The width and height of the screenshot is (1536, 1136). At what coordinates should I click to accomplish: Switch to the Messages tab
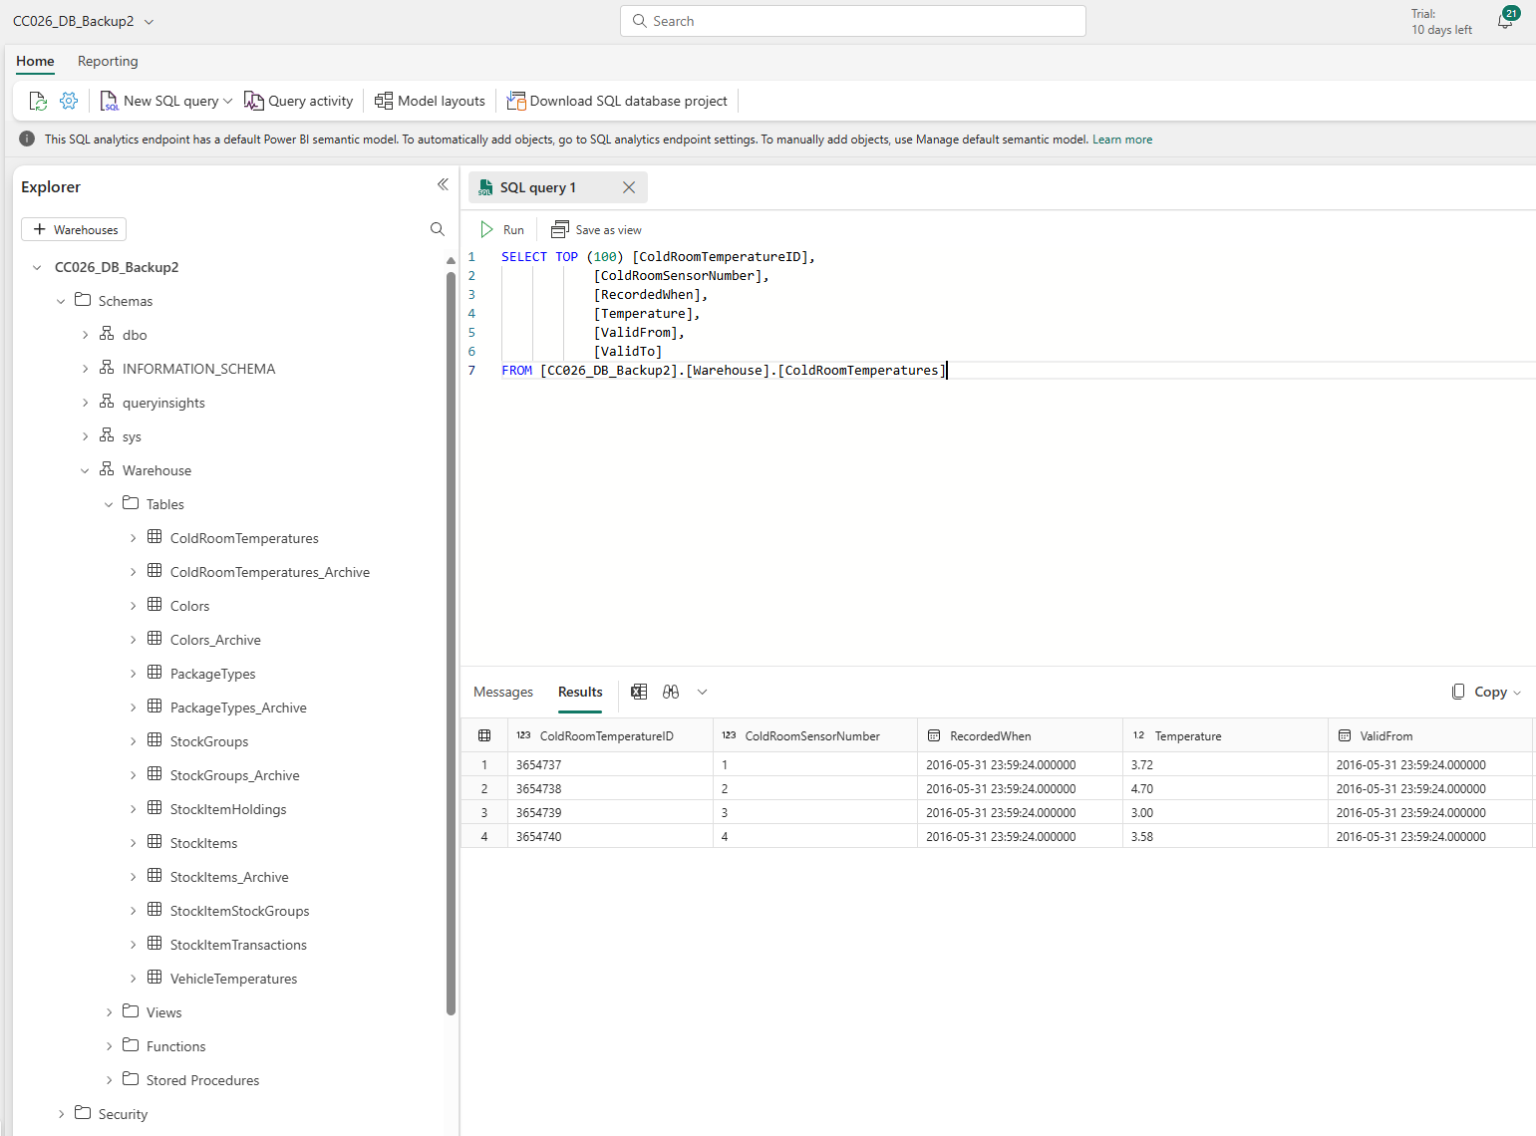coord(503,691)
